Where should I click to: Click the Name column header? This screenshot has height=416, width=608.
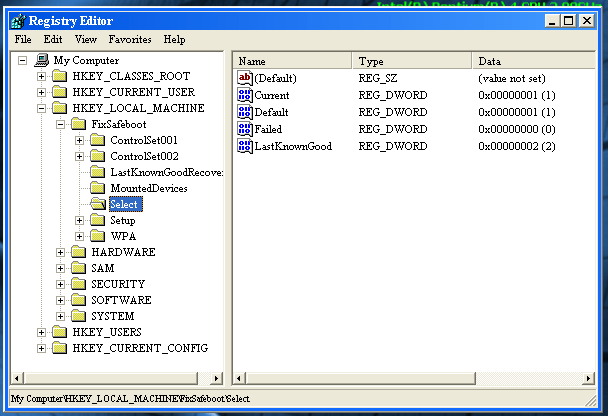tap(292, 61)
